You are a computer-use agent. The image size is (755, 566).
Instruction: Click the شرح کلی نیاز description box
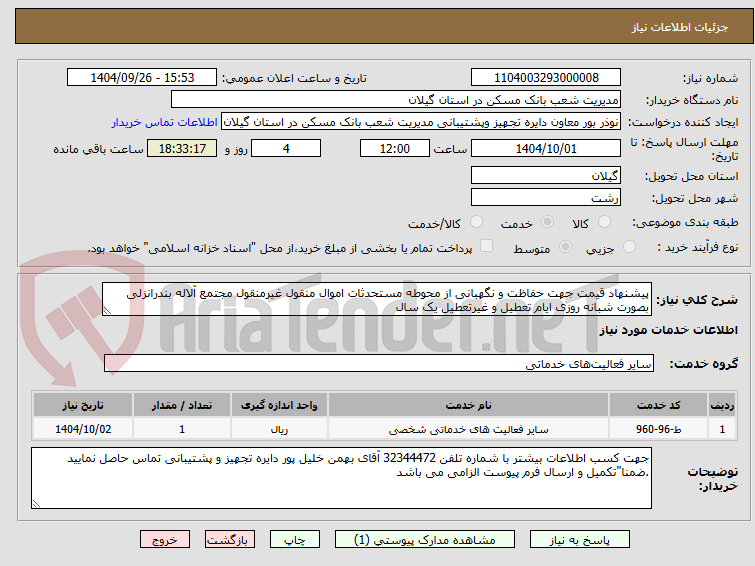click(377, 299)
